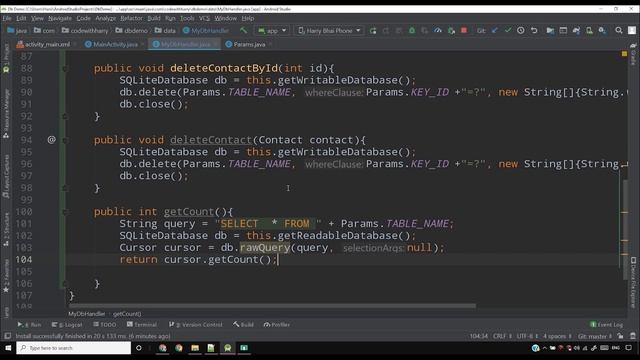Viewport: 640px width, 360px height.
Task: Click the Profile app gauge icon
Action: click(438, 31)
